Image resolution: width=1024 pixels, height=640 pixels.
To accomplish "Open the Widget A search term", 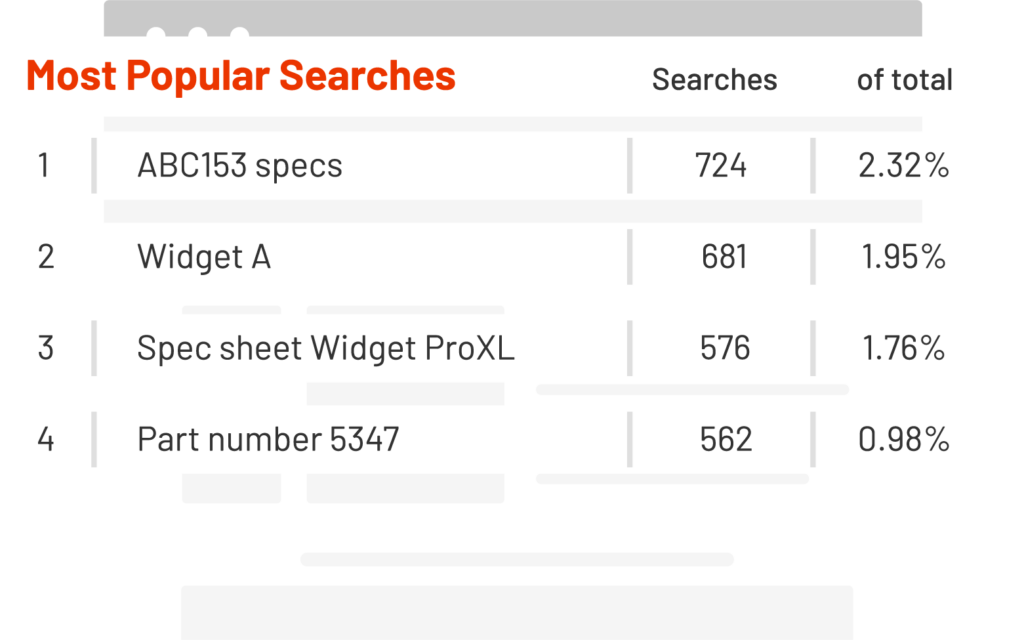I will tap(204, 257).
